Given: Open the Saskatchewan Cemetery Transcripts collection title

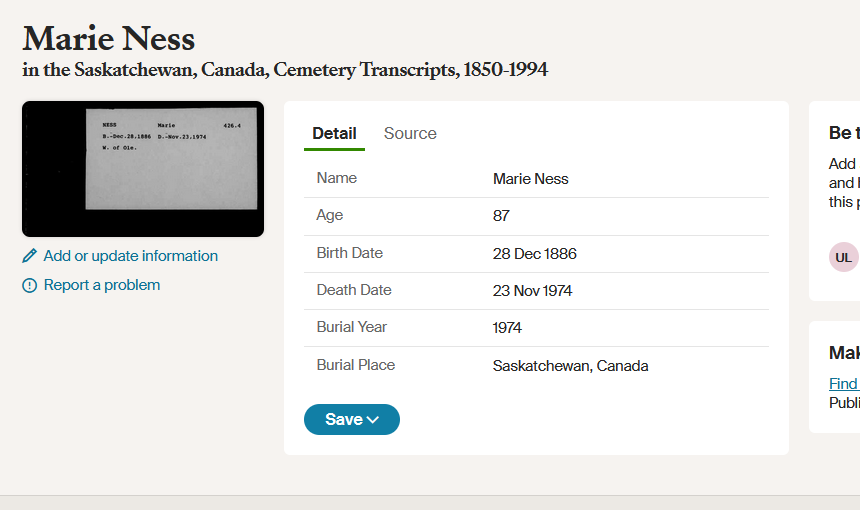Looking at the screenshot, I should 285,70.
